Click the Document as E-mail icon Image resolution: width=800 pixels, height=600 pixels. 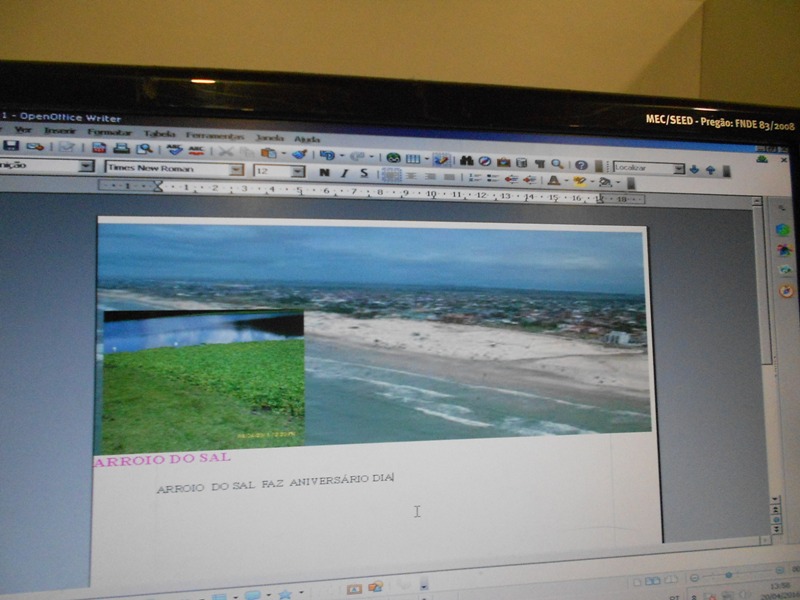[35, 146]
